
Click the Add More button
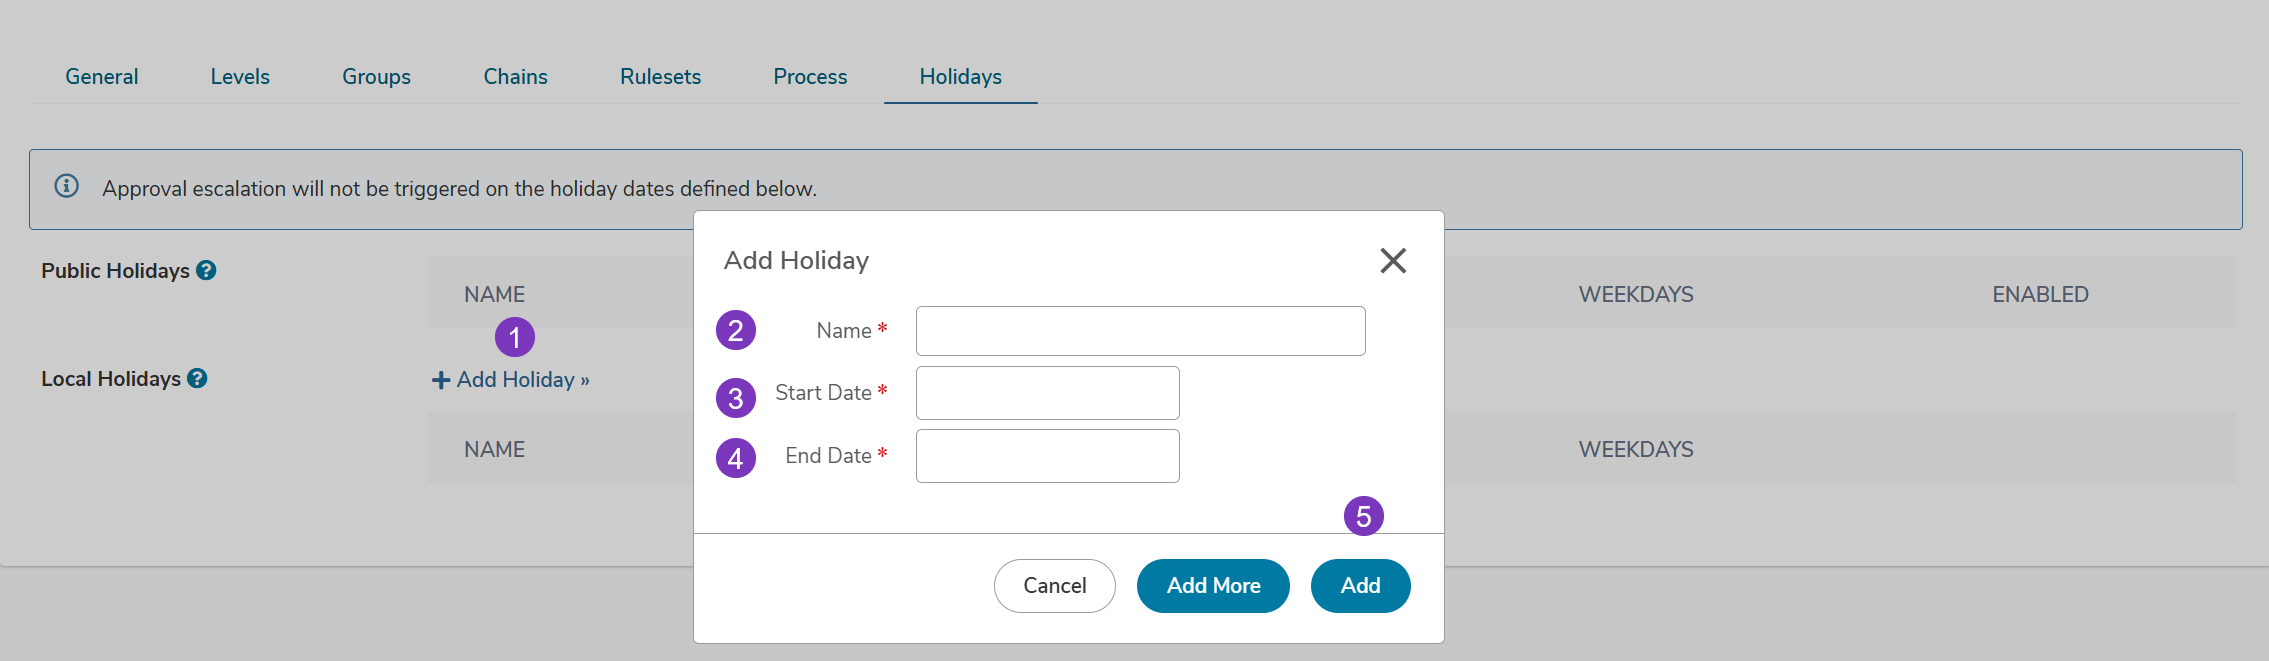click(x=1213, y=586)
